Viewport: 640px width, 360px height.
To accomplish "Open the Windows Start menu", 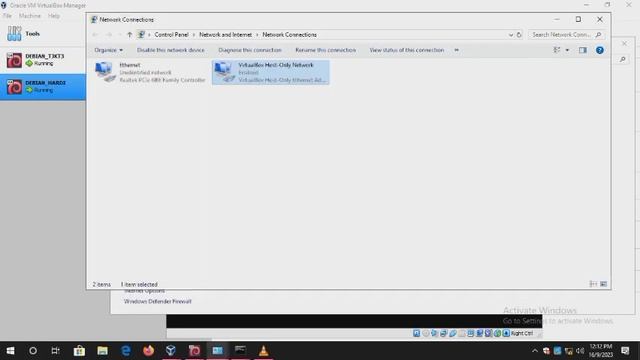I will click(x=10, y=351).
